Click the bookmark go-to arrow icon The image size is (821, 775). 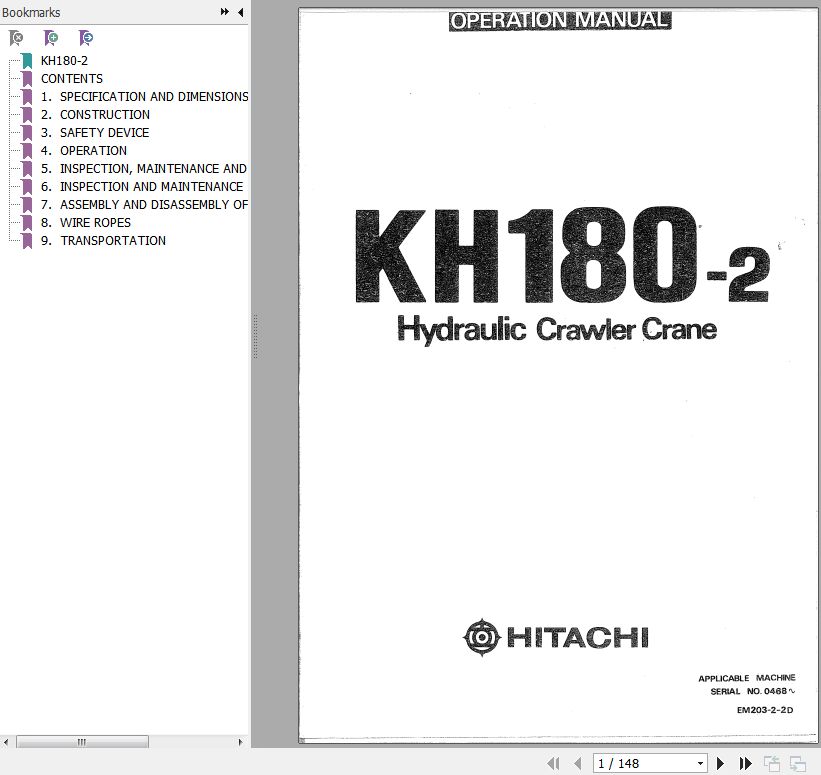point(86,38)
